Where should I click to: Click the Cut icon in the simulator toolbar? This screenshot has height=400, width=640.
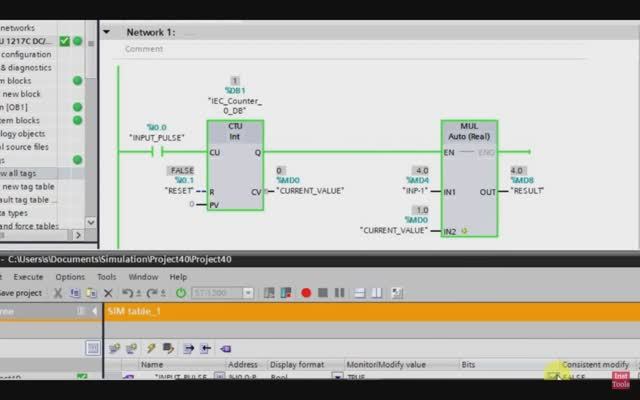pyautogui.click(x=58, y=293)
